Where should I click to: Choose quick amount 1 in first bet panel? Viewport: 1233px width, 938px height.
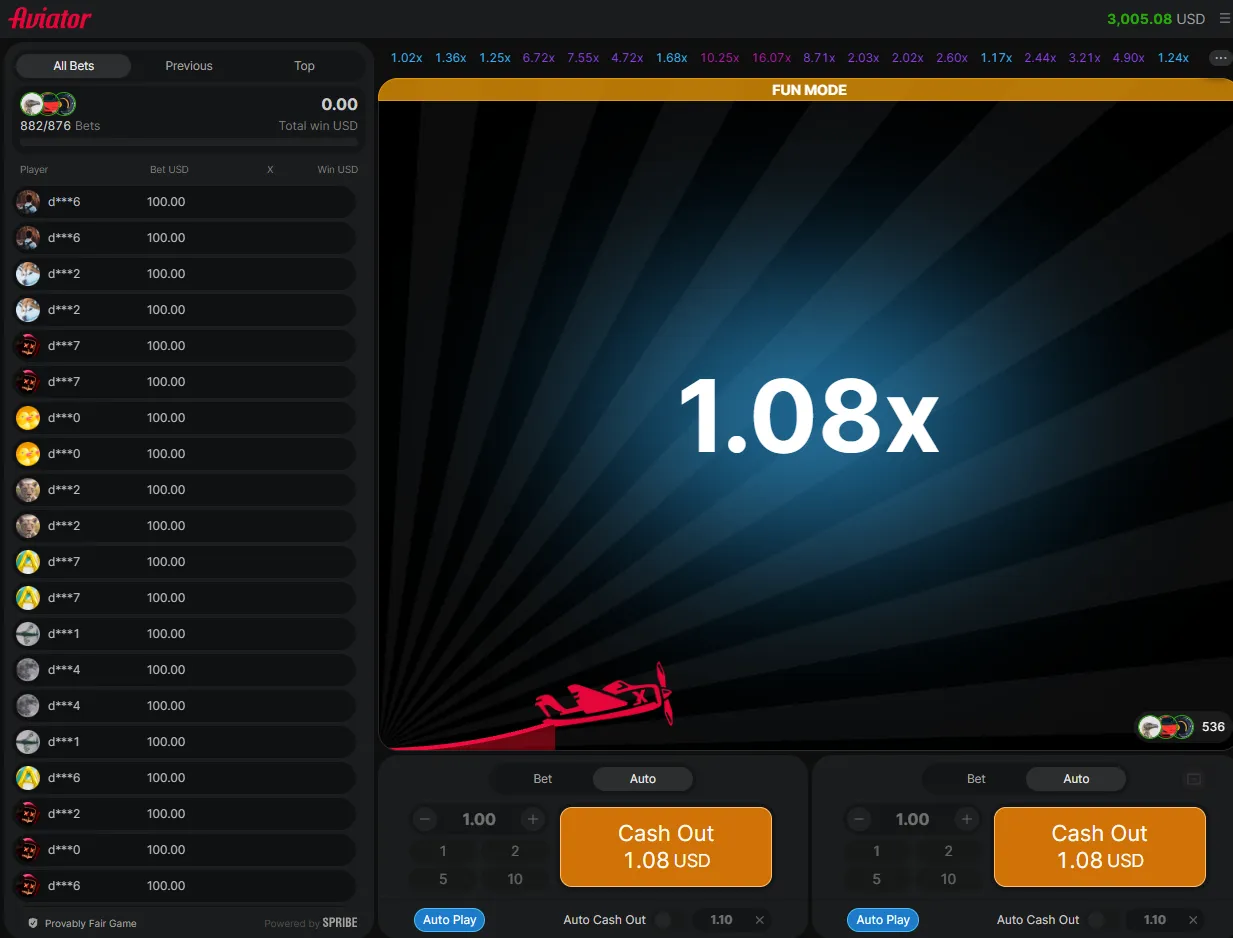point(443,851)
